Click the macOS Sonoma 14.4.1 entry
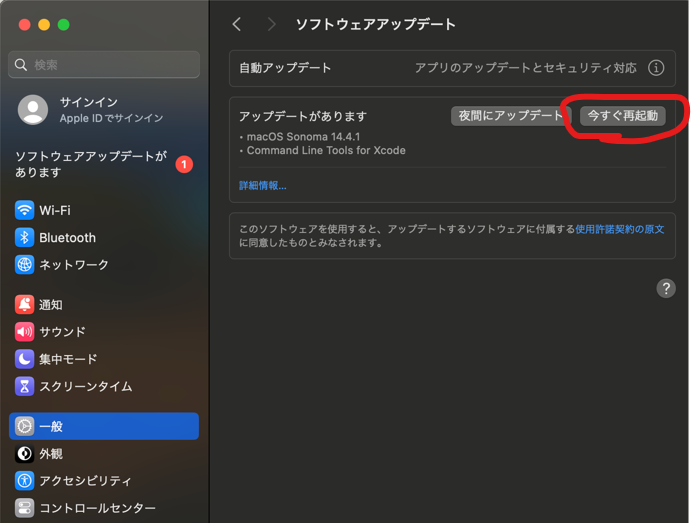Screen dimensions: 691x523 tap(303, 137)
